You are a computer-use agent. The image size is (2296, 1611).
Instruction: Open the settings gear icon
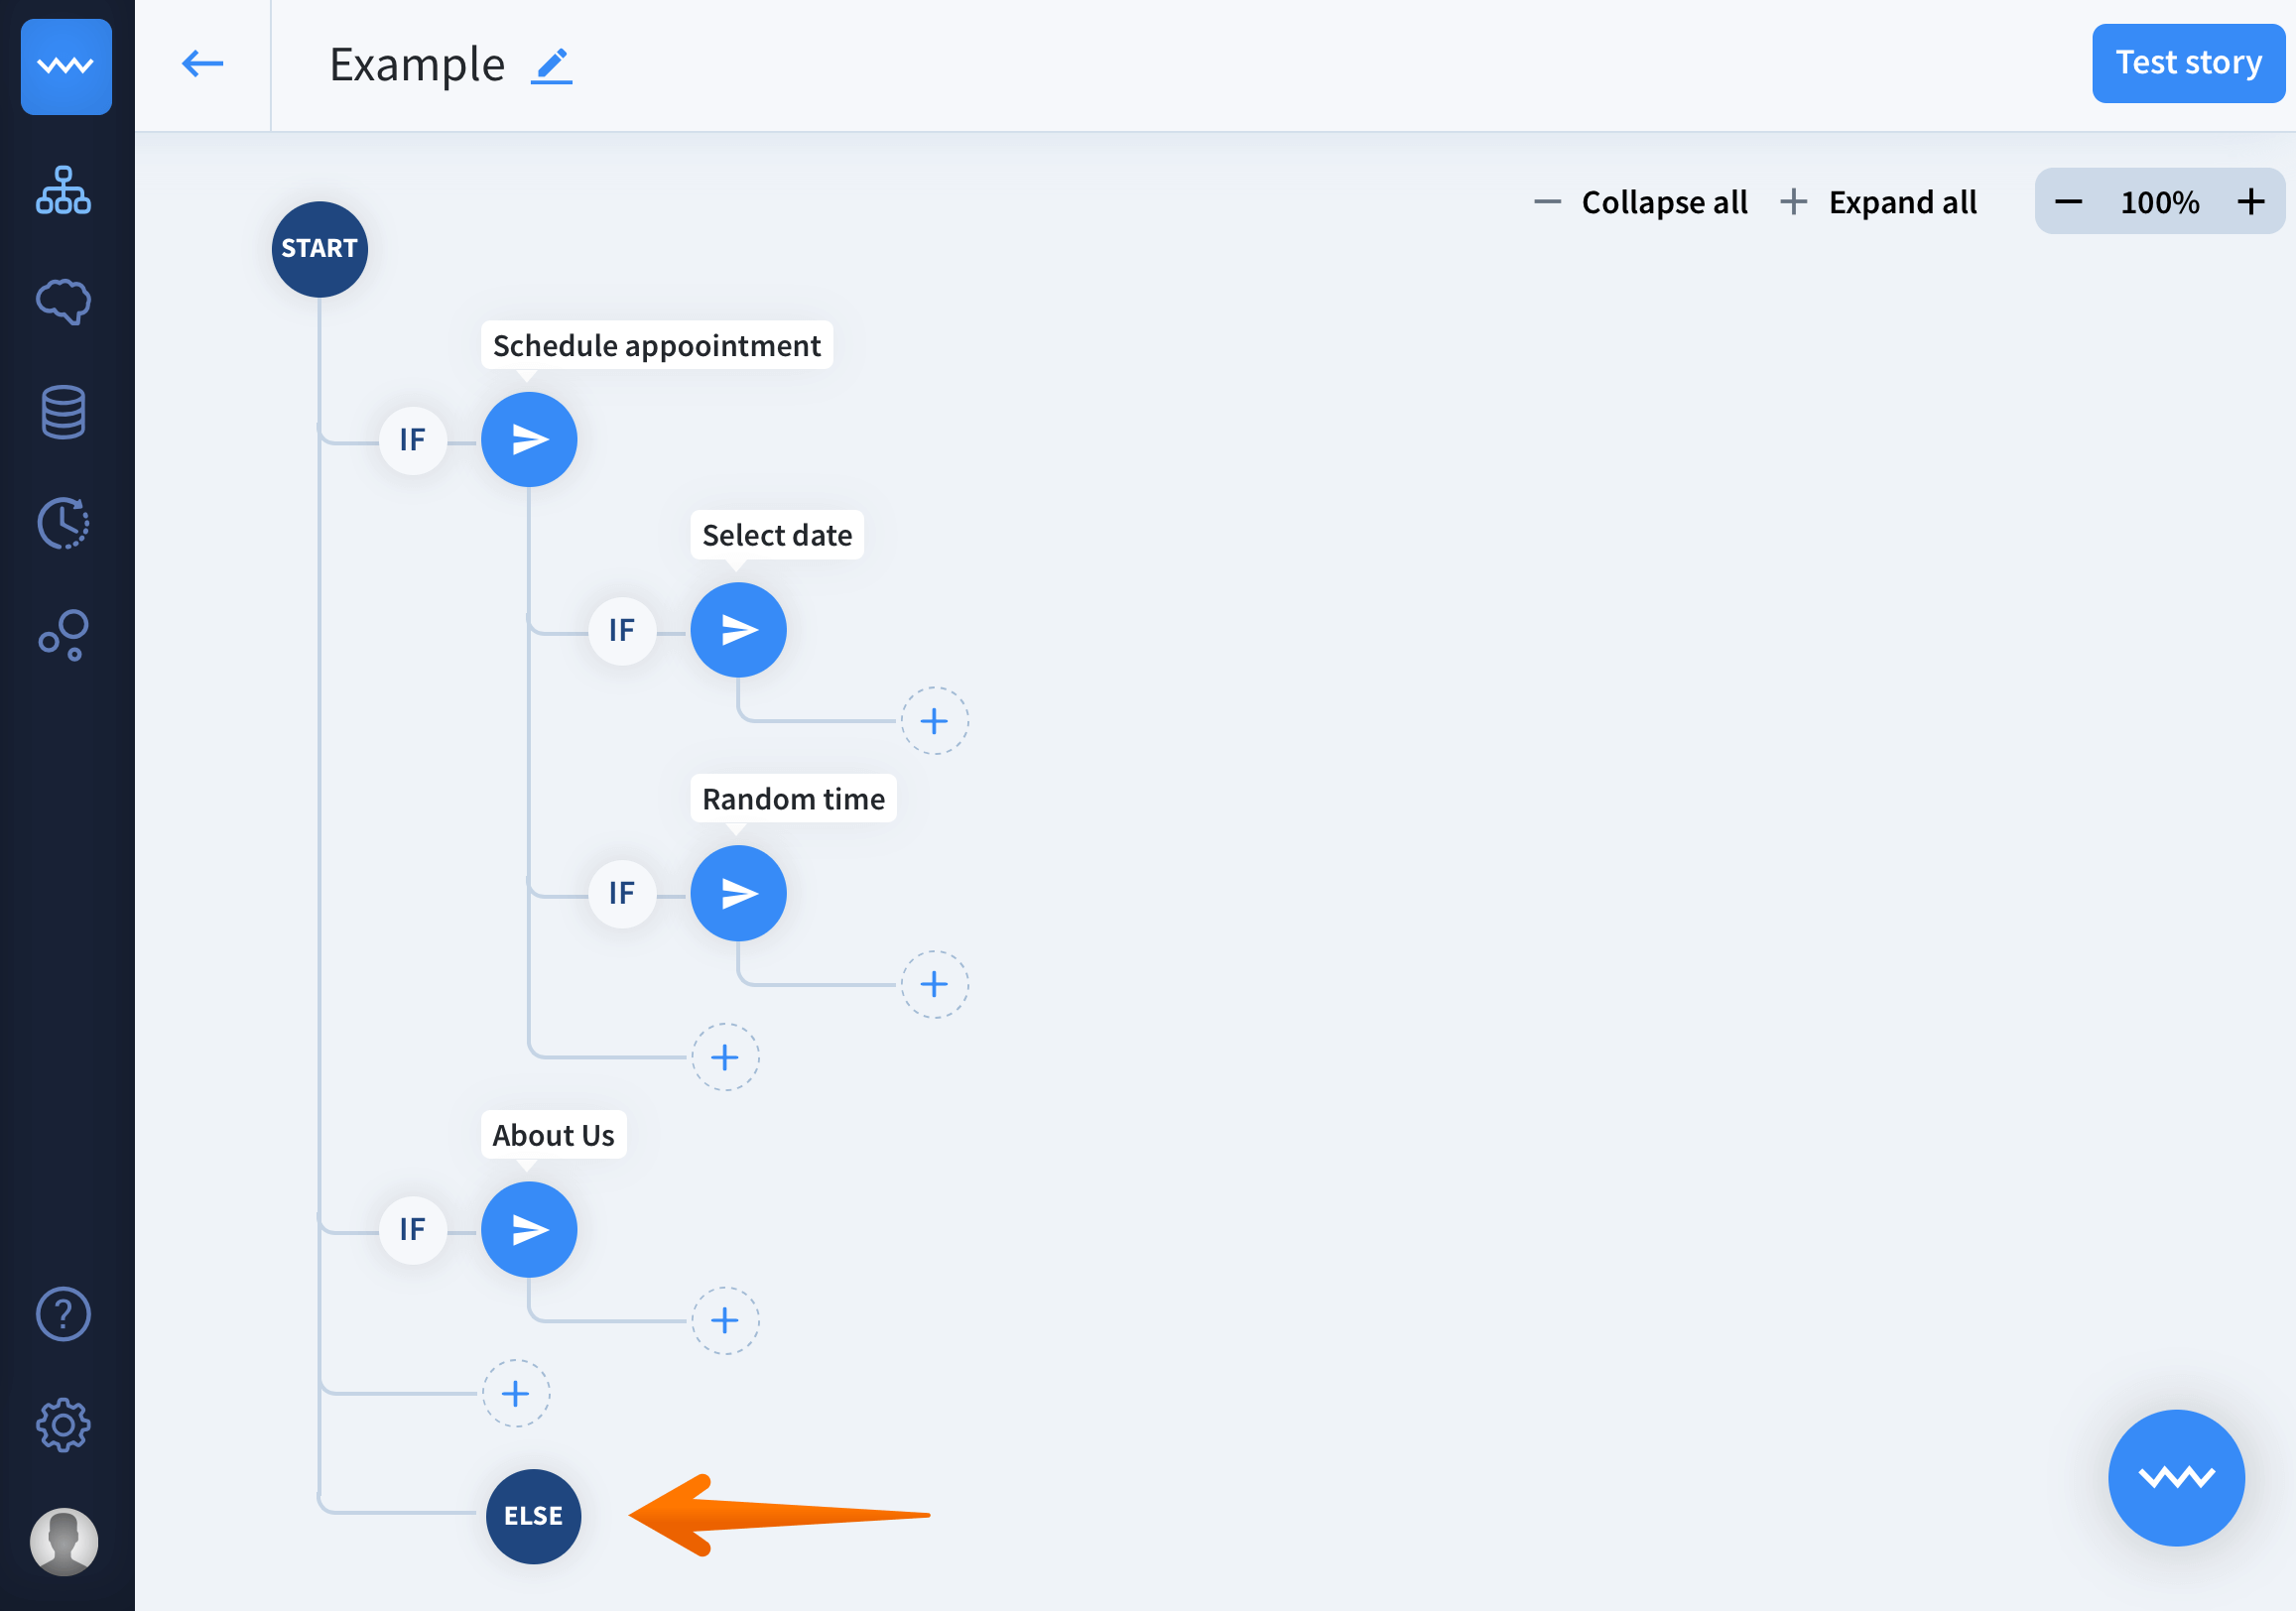tap(63, 1424)
